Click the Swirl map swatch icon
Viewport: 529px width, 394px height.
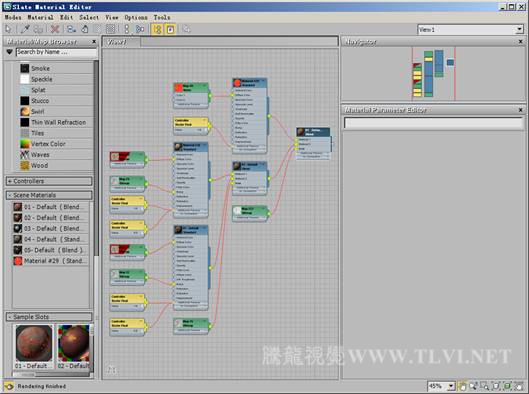coord(25,112)
